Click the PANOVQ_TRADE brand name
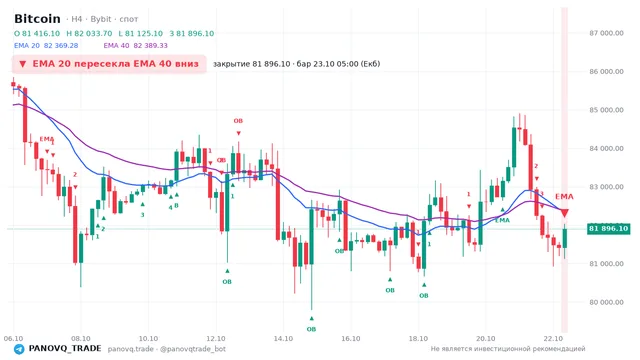The image size is (640, 360). pos(65,349)
